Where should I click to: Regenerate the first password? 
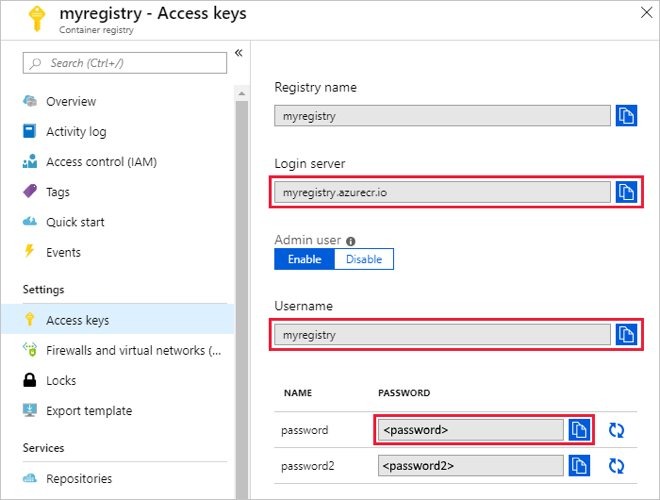pos(616,430)
